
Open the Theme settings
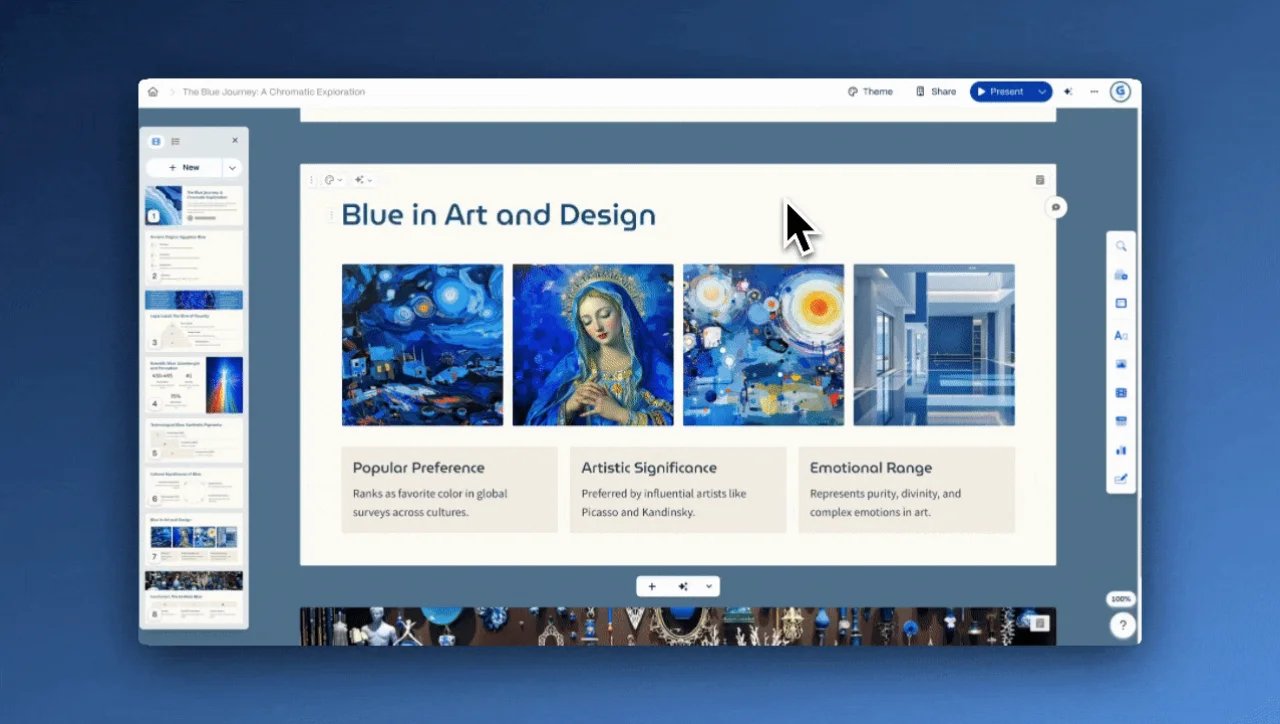tap(870, 92)
